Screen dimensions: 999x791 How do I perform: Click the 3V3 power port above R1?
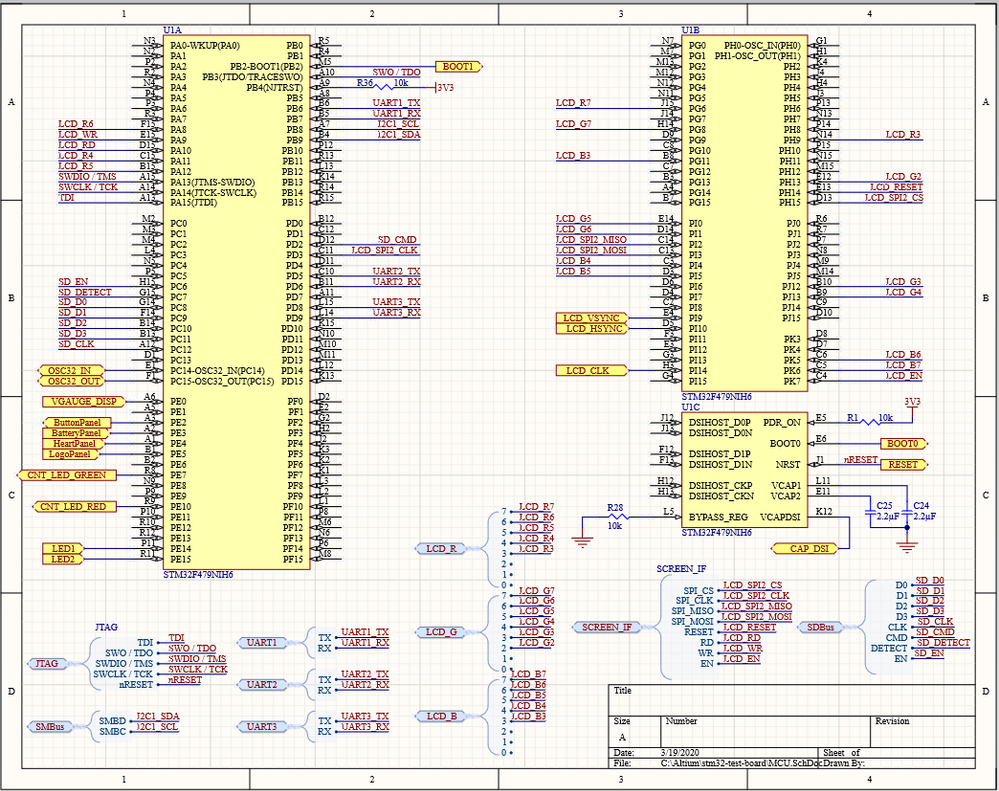coord(912,403)
